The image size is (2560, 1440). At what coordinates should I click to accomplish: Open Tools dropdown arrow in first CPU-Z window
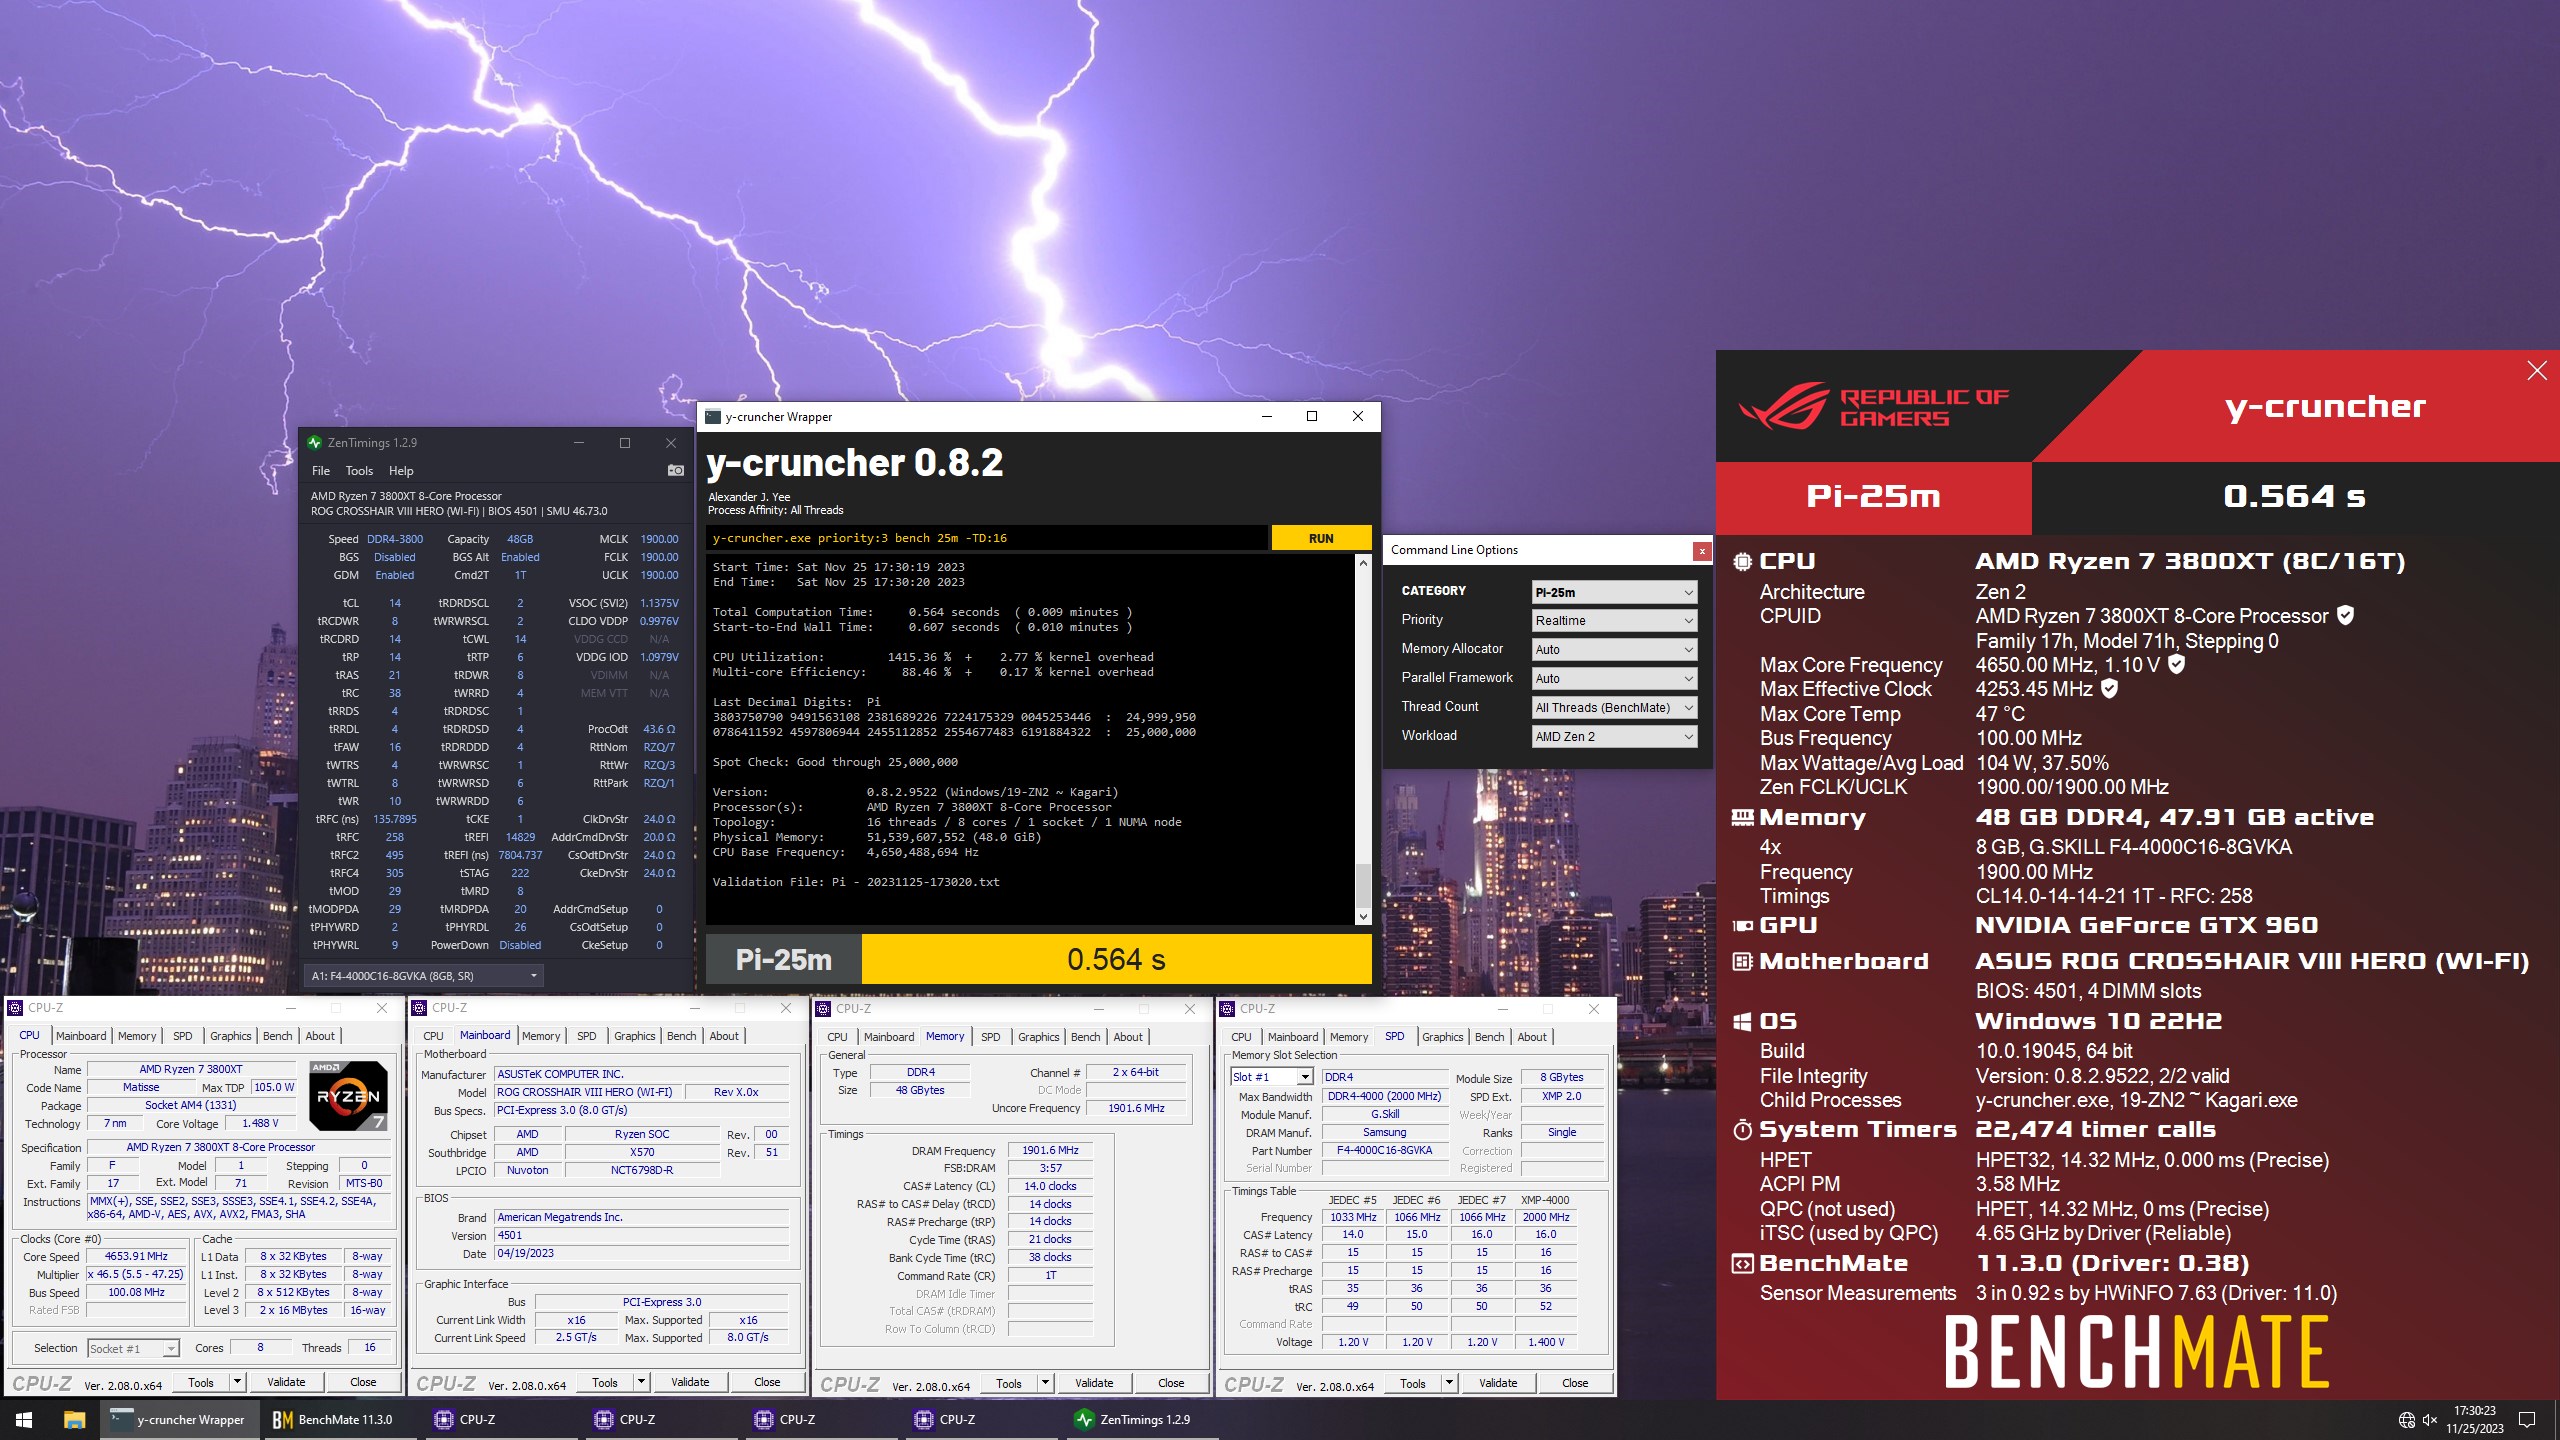point(237,1382)
